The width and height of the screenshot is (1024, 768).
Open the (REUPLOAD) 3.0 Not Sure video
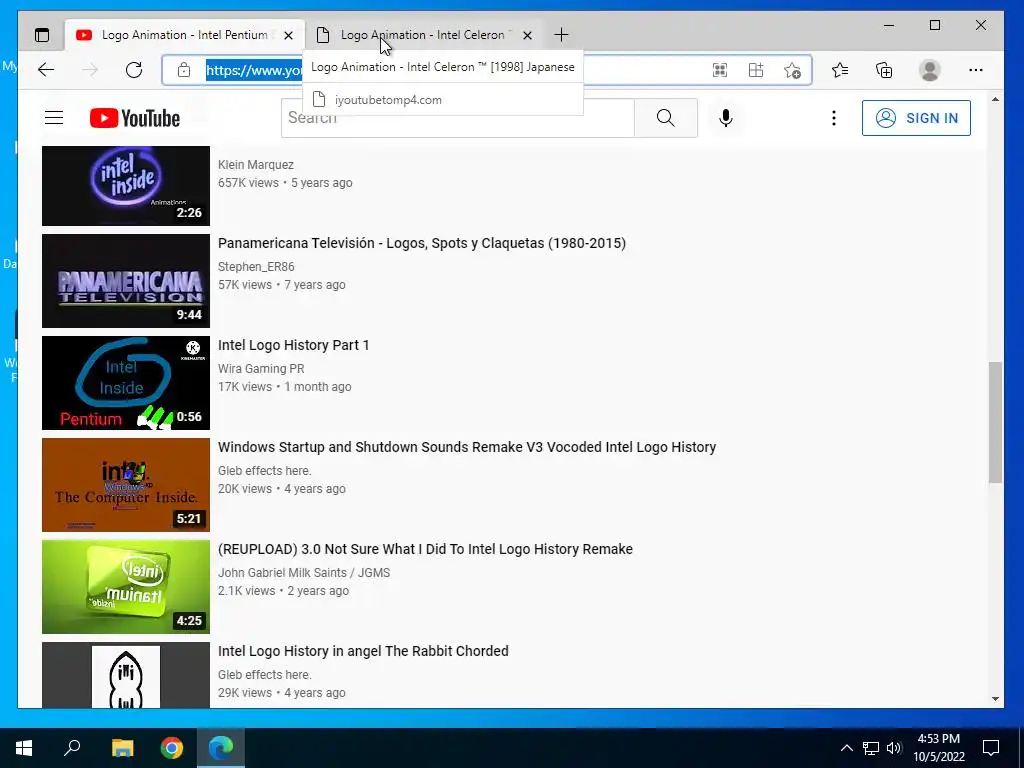tap(425, 549)
